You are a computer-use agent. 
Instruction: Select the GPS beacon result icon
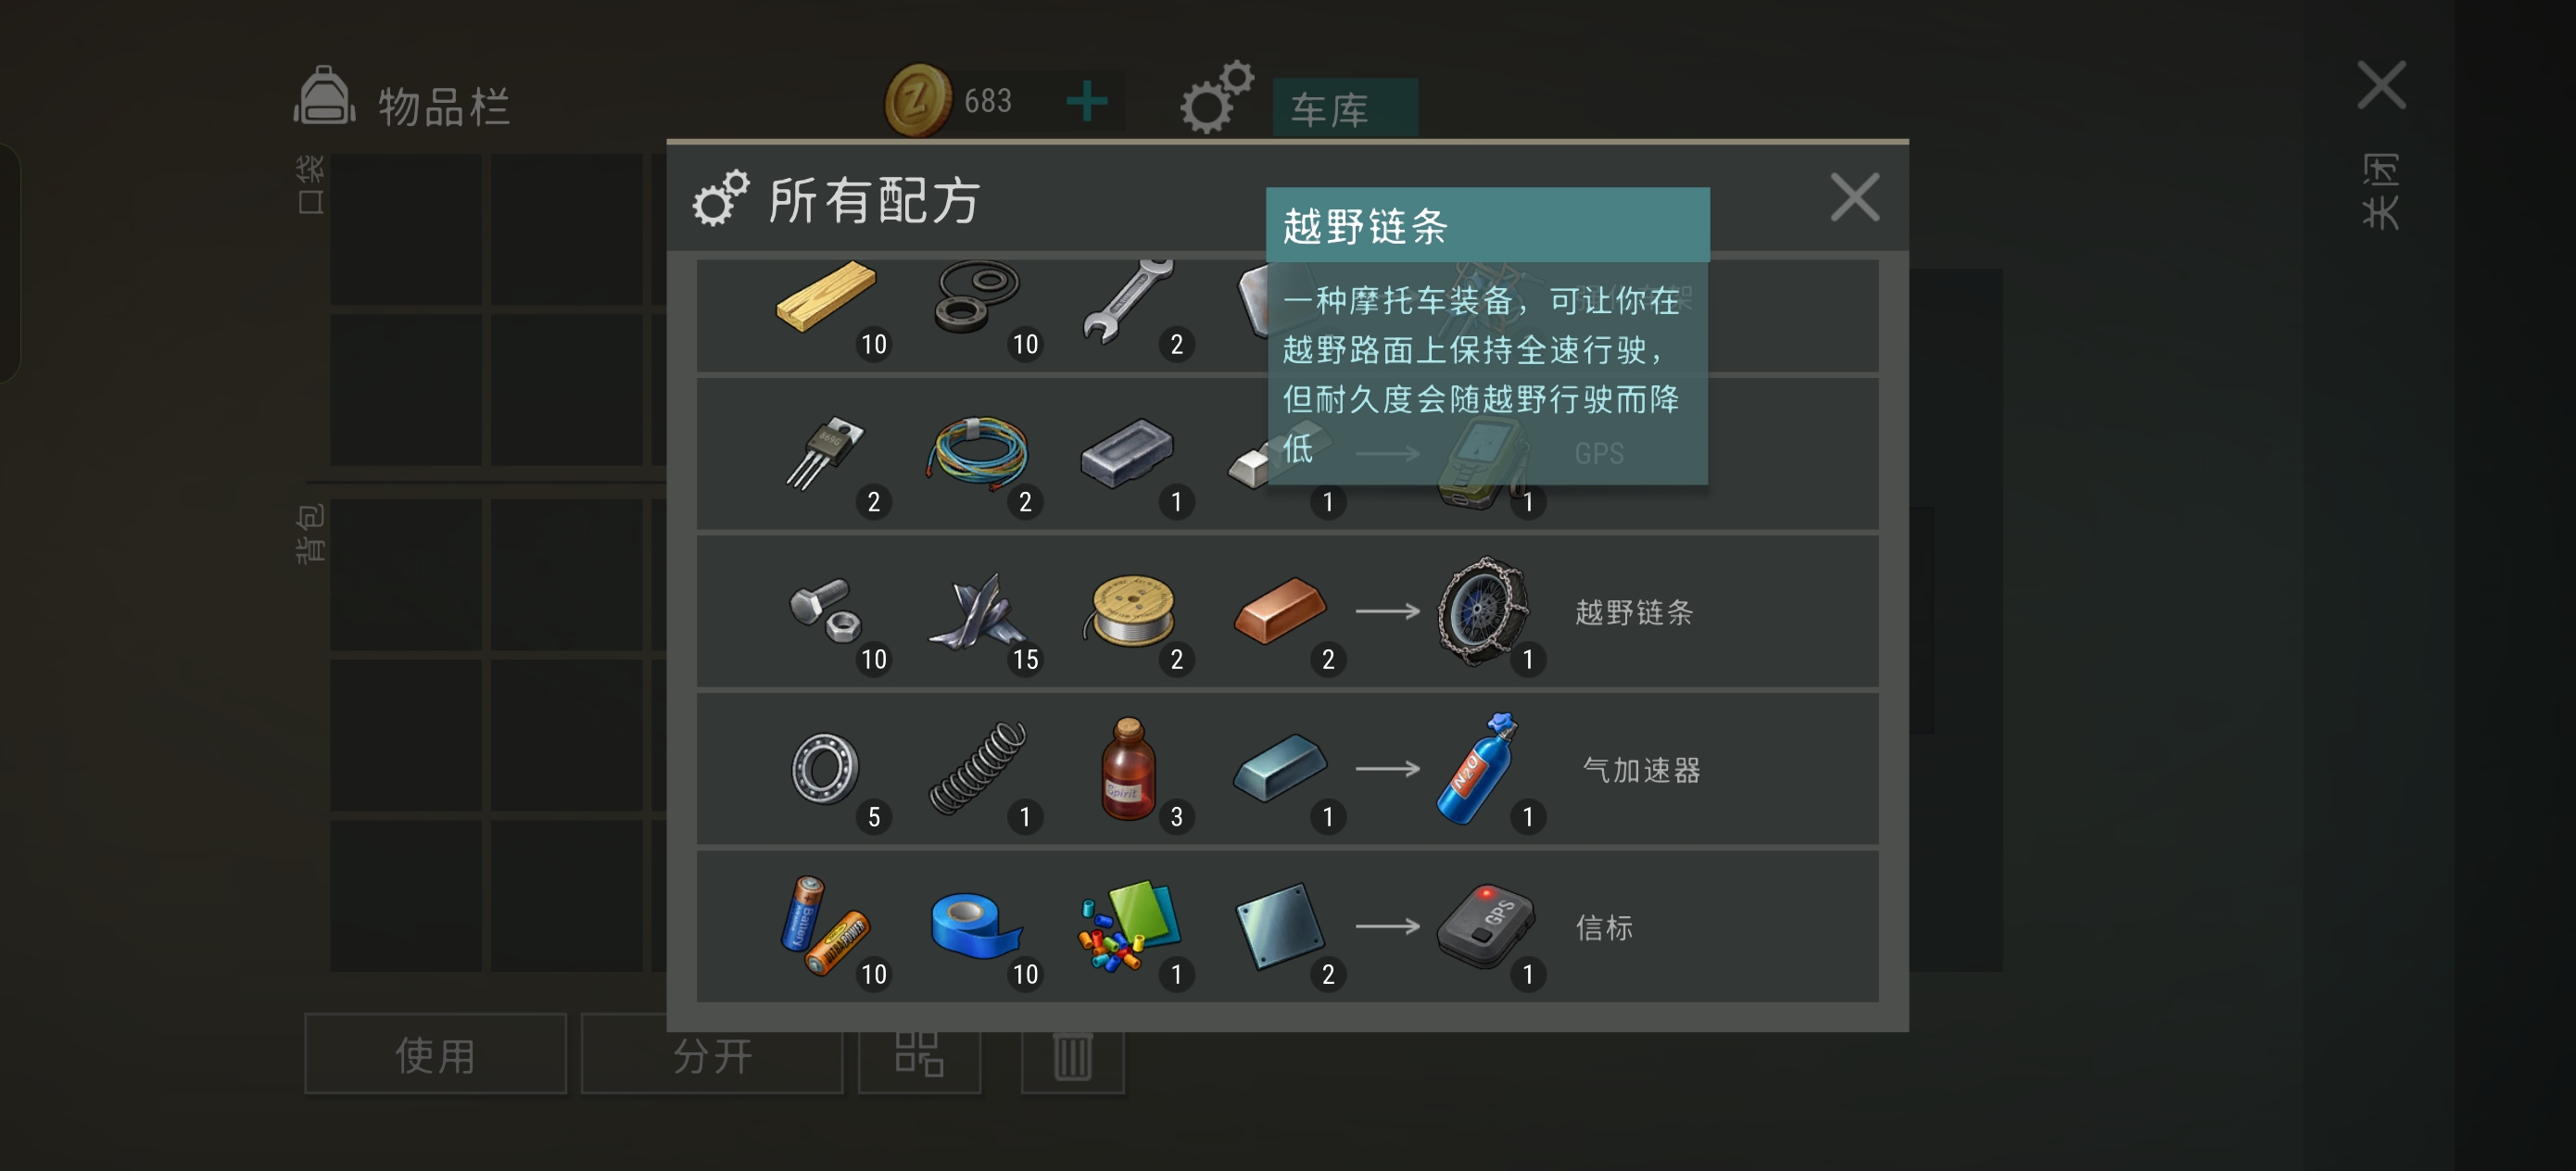[x=1485, y=926]
